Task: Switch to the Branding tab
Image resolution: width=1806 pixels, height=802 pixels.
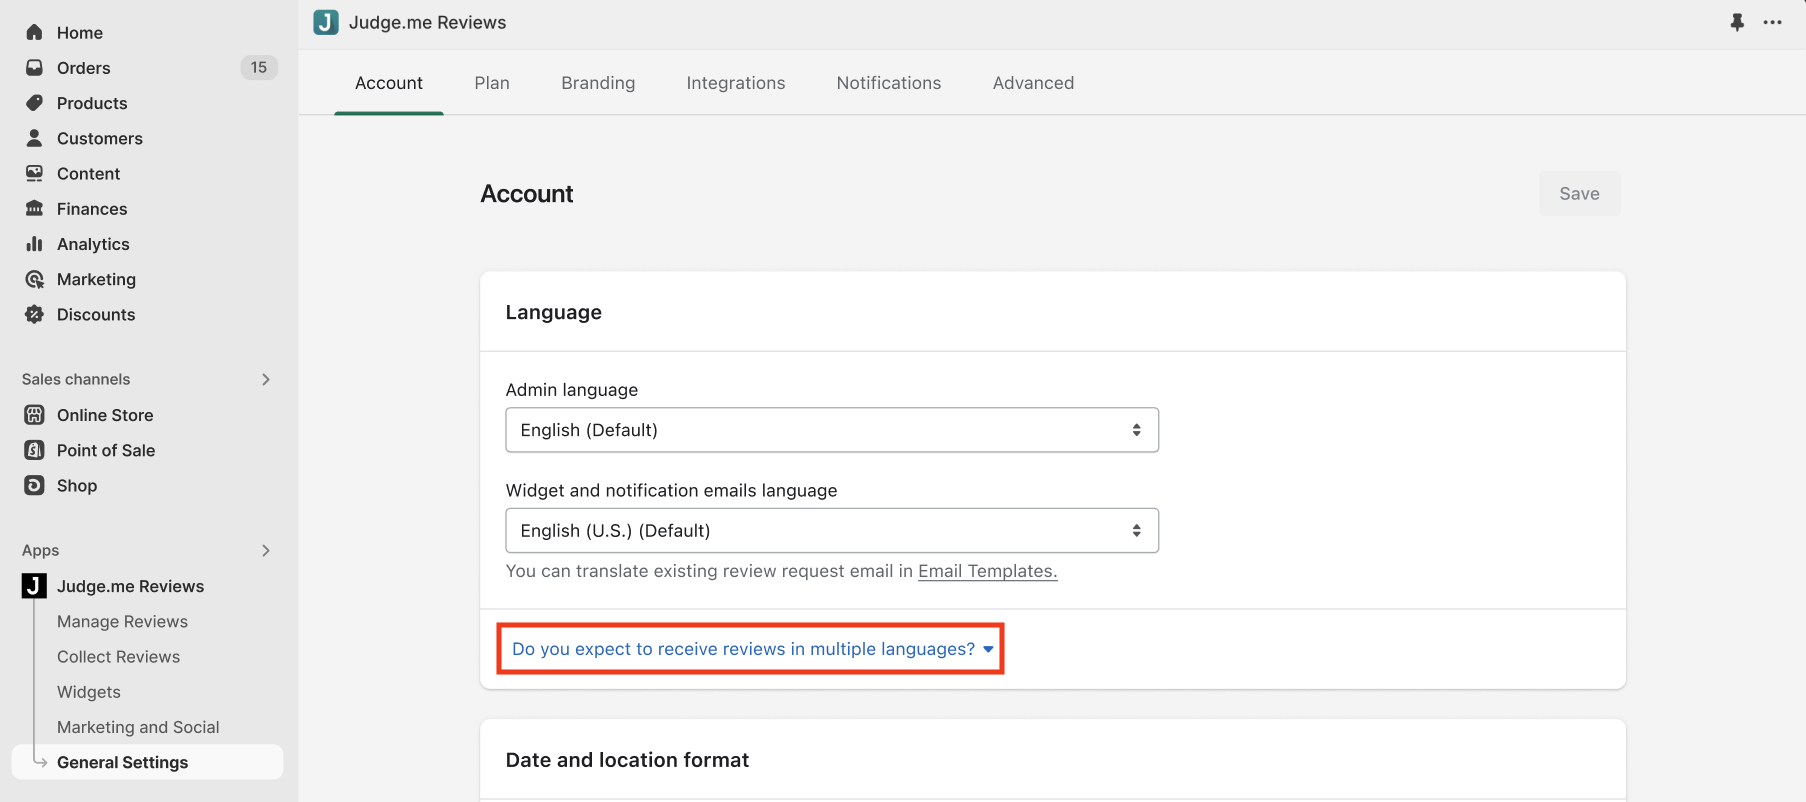Action: [597, 83]
